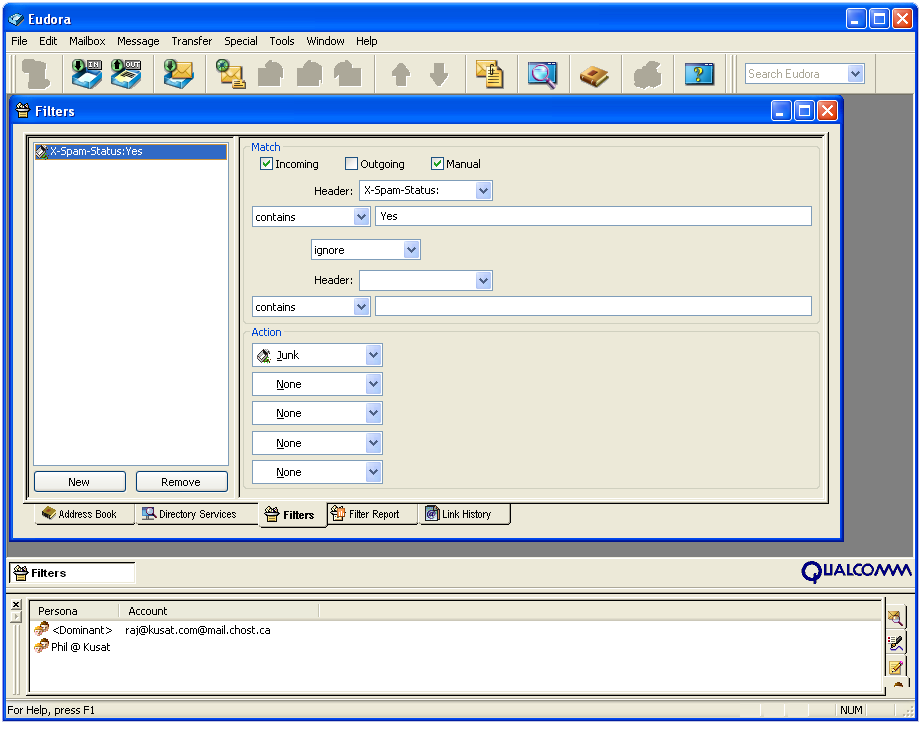Maximize the Filters child window
The height and width of the screenshot is (729, 923).
click(x=804, y=111)
